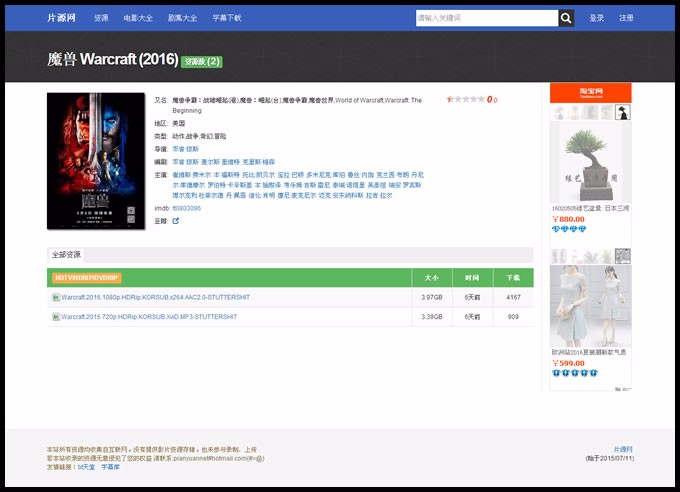The height and width of the screenshot is (492, 680).
Task: Click the bonsai ad title text
Action: tap(590, 208)
